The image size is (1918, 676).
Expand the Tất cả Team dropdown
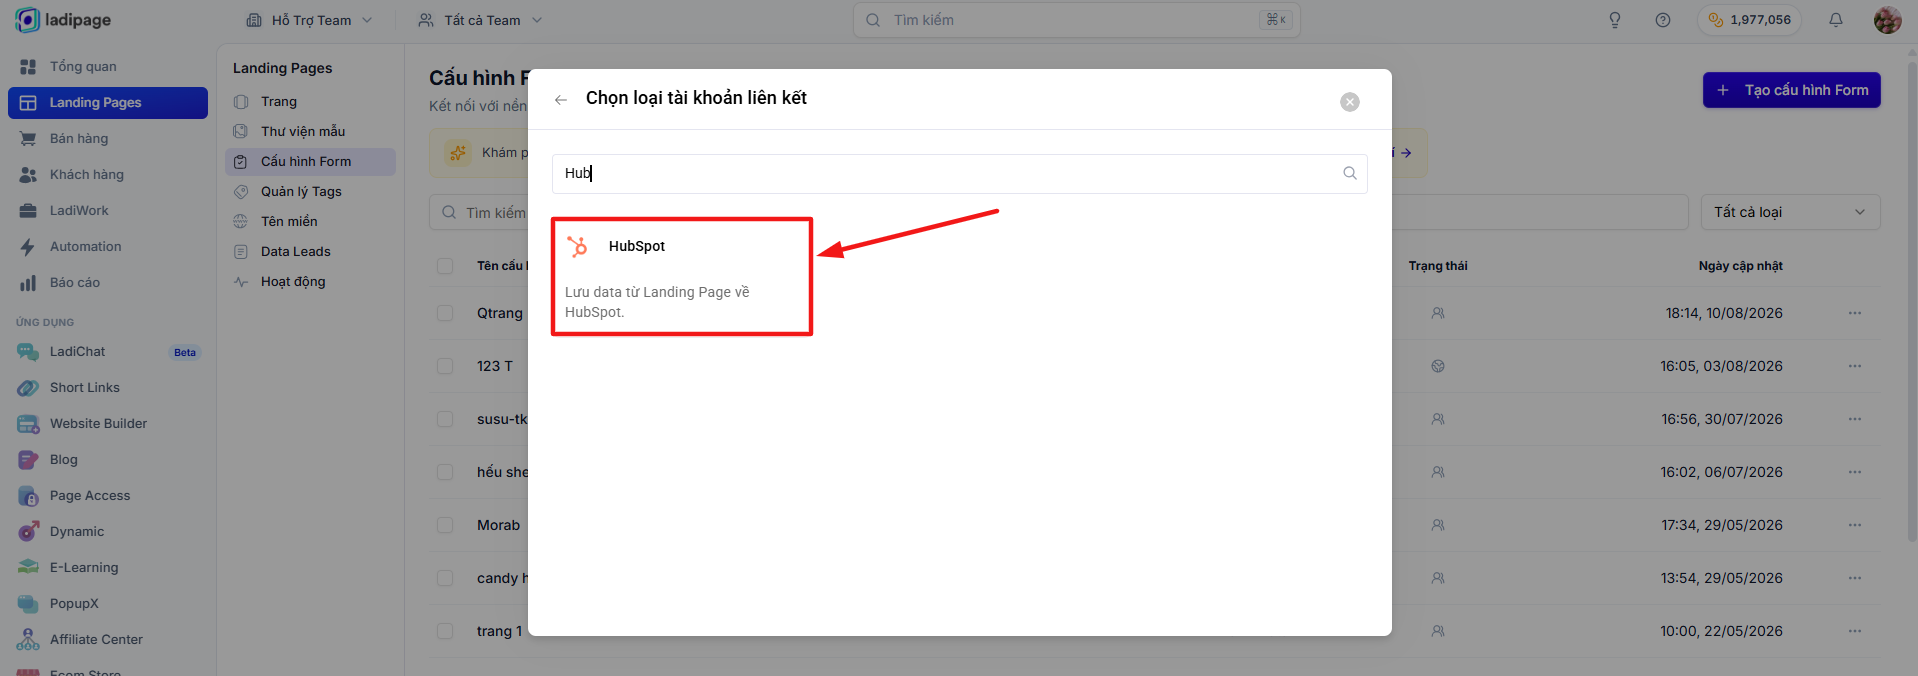click(480, 20)
